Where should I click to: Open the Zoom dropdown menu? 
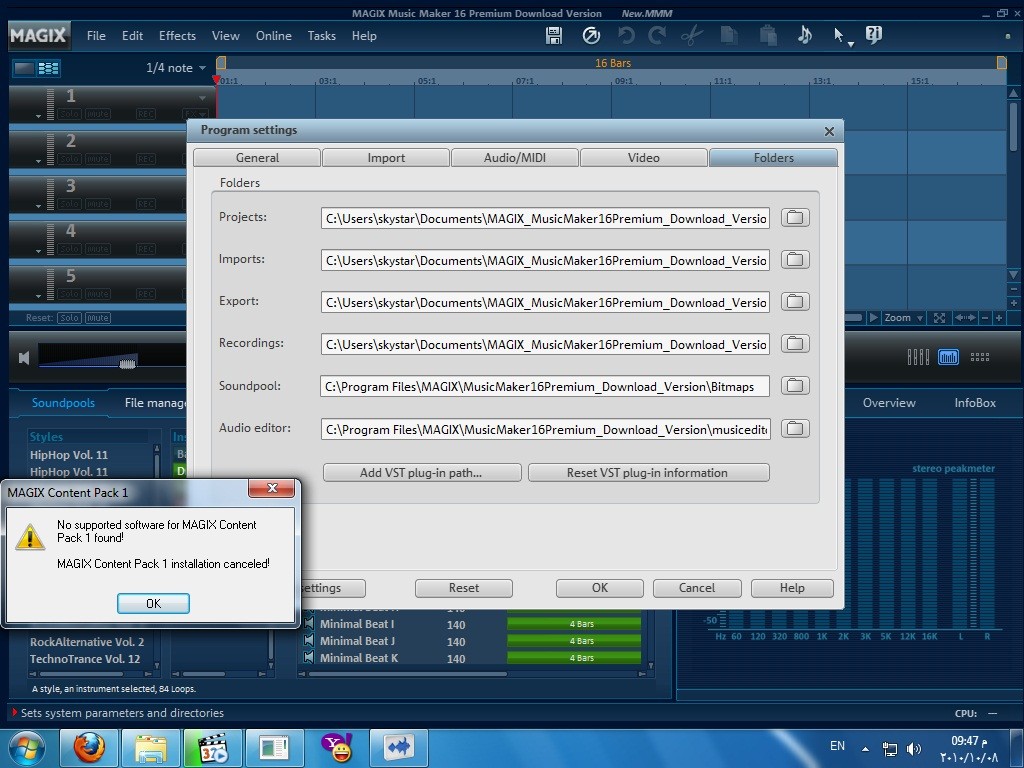click(x=903, y=318)
